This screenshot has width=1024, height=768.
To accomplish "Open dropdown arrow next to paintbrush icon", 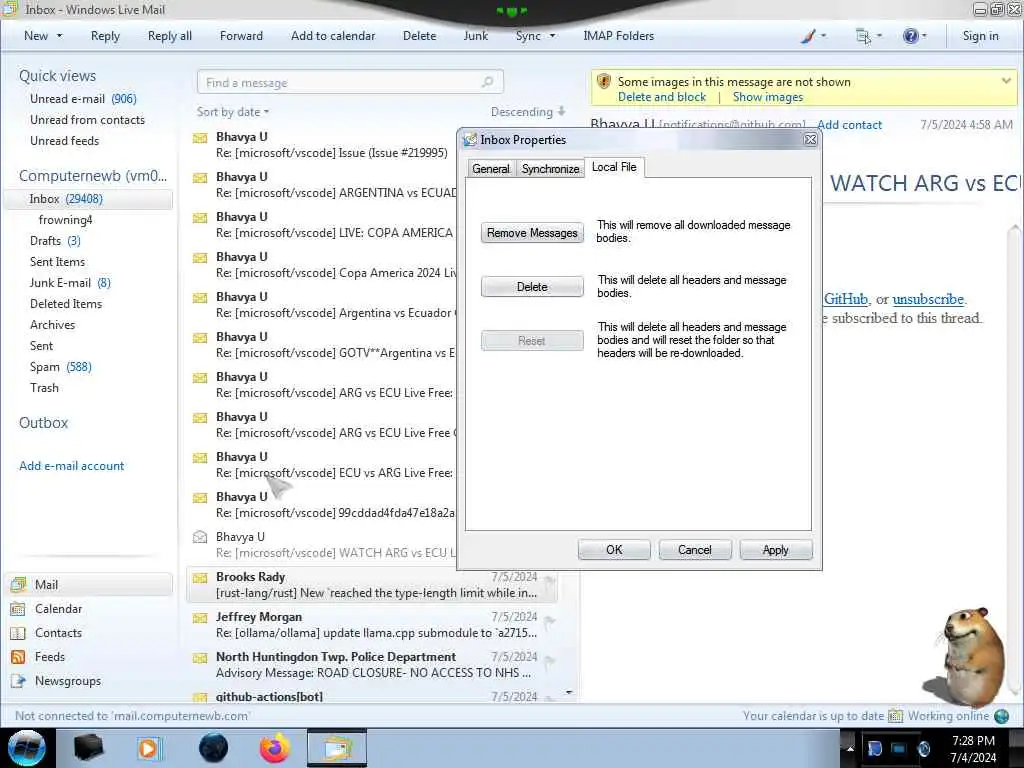I will (x=824, y=36).
